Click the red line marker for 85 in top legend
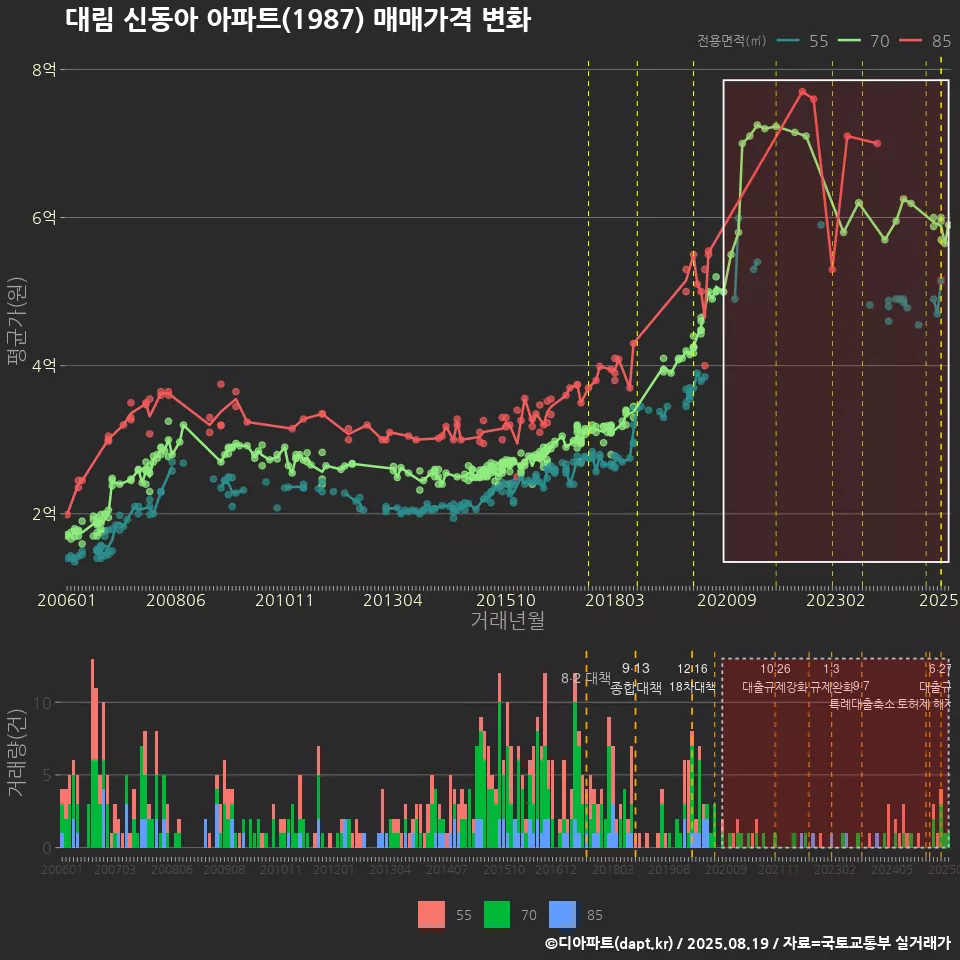Viewport: 960px width, 960px height. (911, 41)
